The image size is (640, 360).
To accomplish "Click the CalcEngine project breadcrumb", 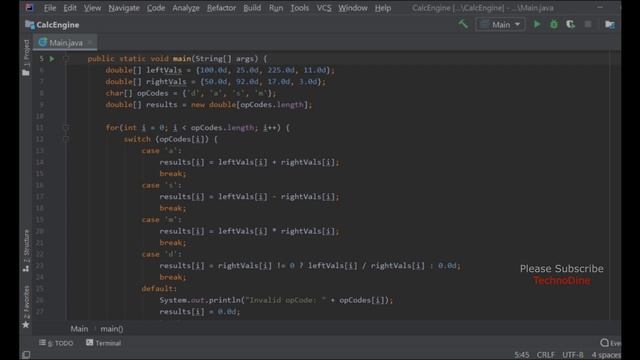I will (58, 25).
